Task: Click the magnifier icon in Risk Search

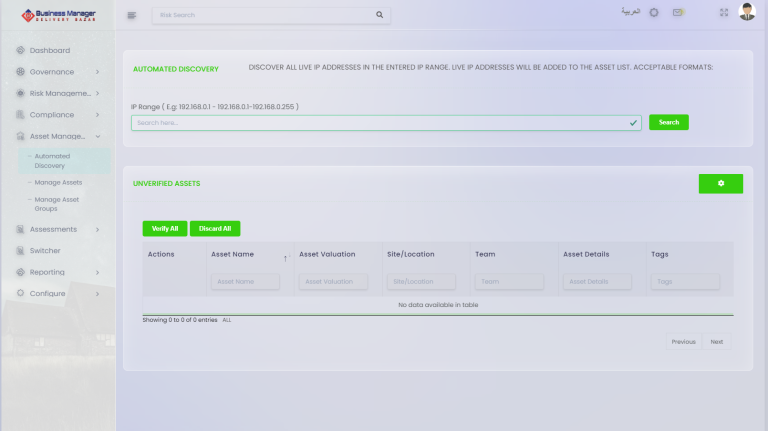Action: pyautogui.click(x=379, y=15)
